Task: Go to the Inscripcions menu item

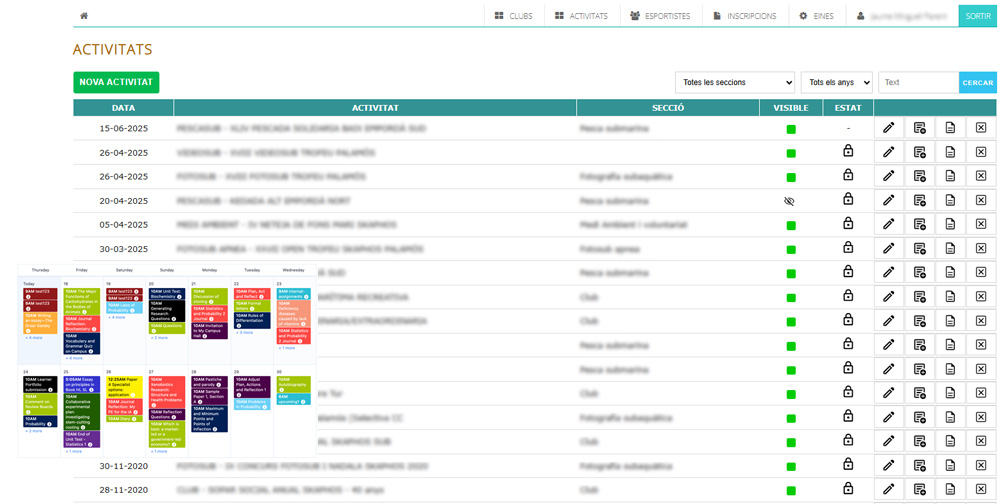Action: tap(744, 16)
